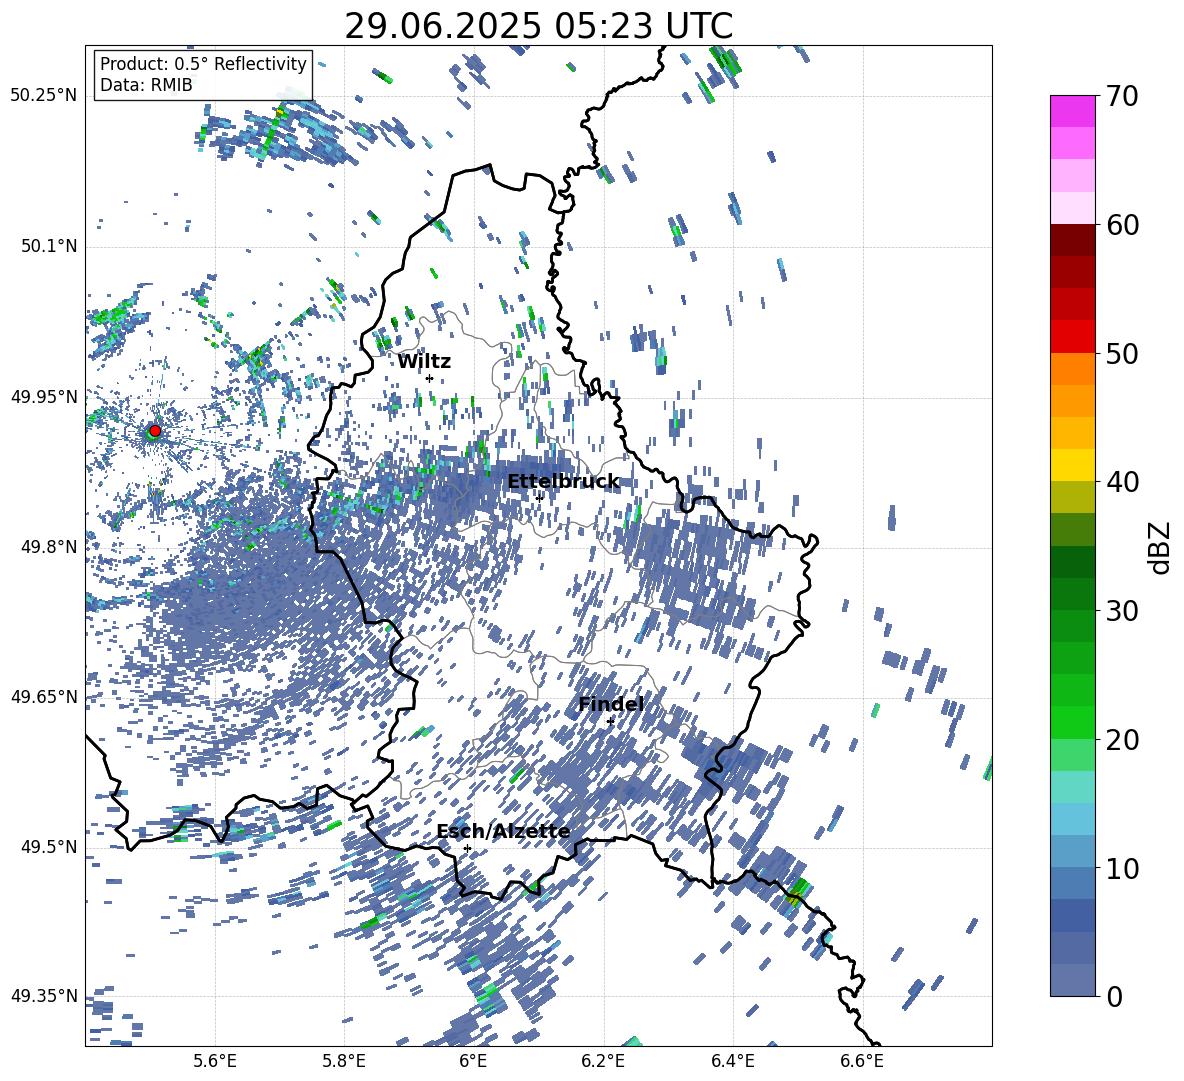The height and width of the screenshot is (1081, 1184).
Task: Click the 30 colorbar tick label
Action: tap(1122, 611)
